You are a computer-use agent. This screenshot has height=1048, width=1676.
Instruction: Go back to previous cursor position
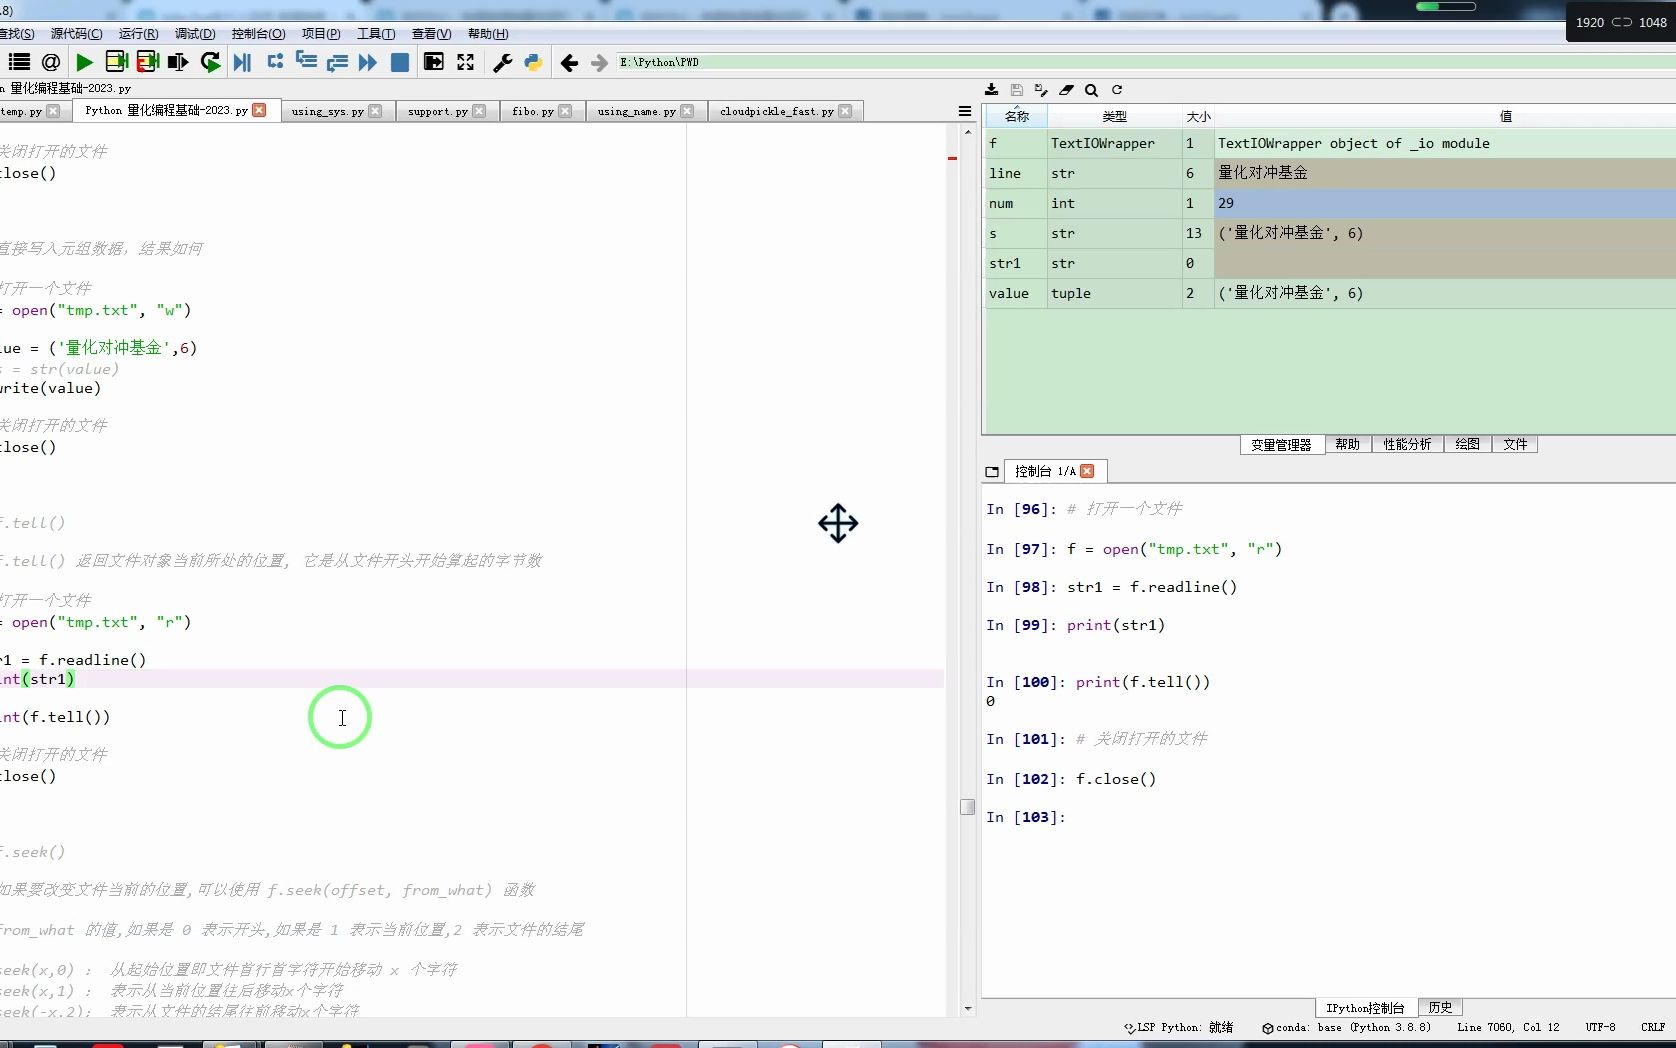click(569, 62)
